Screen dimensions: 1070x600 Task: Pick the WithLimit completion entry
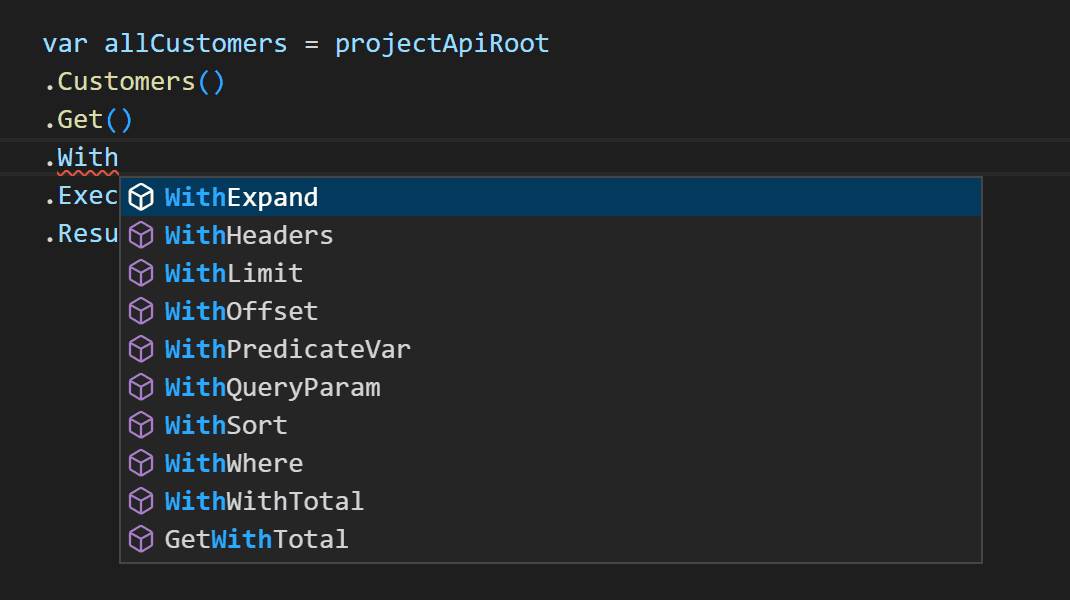coord(234,273)
